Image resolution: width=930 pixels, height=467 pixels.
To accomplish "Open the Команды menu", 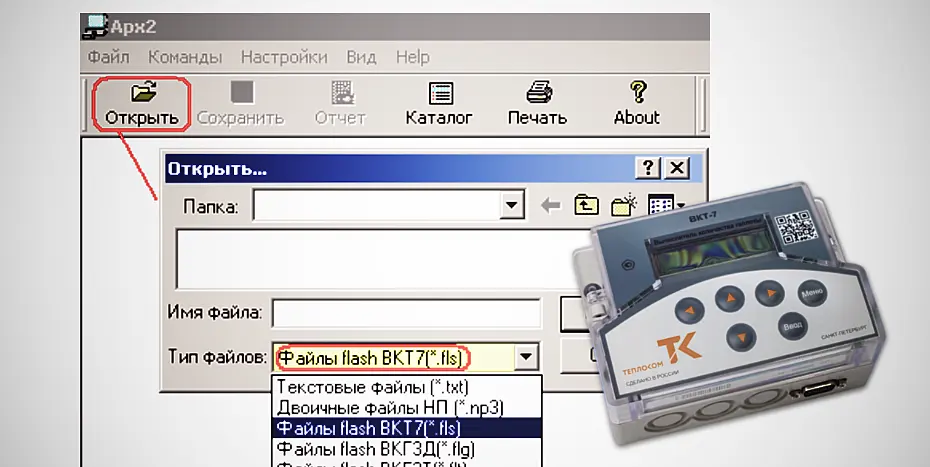I will [x=185, y=57].
